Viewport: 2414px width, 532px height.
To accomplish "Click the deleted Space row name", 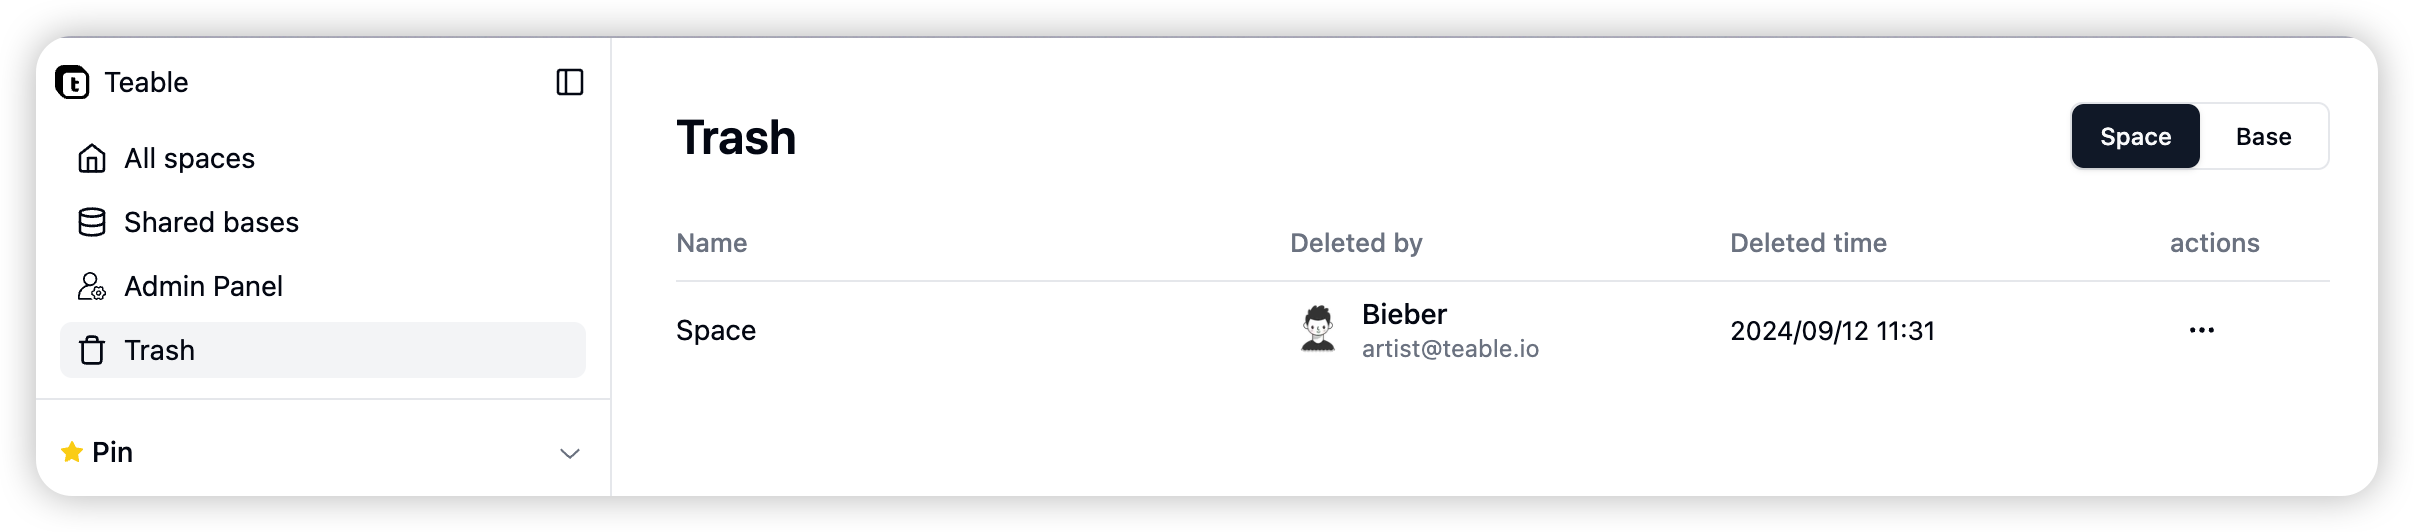I will point(716,330).
